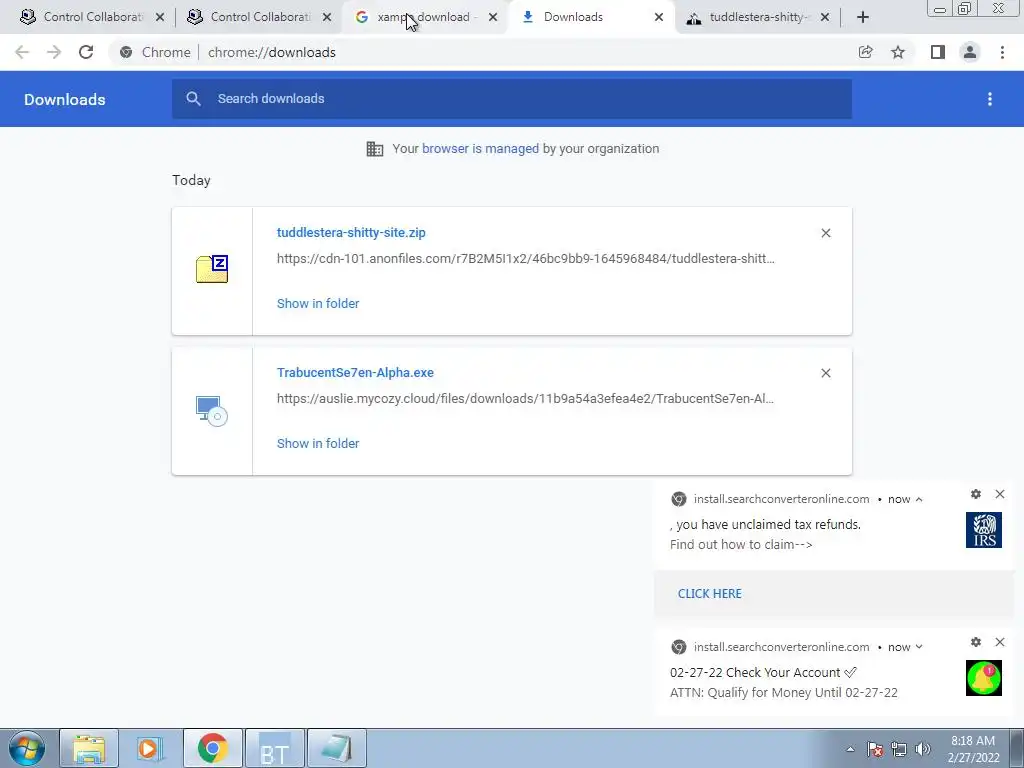This screenshot has height=768, width=1024.
Task: Open the notepad-style taskbar application
Action: pyautogui.click(x=337, y=748)
